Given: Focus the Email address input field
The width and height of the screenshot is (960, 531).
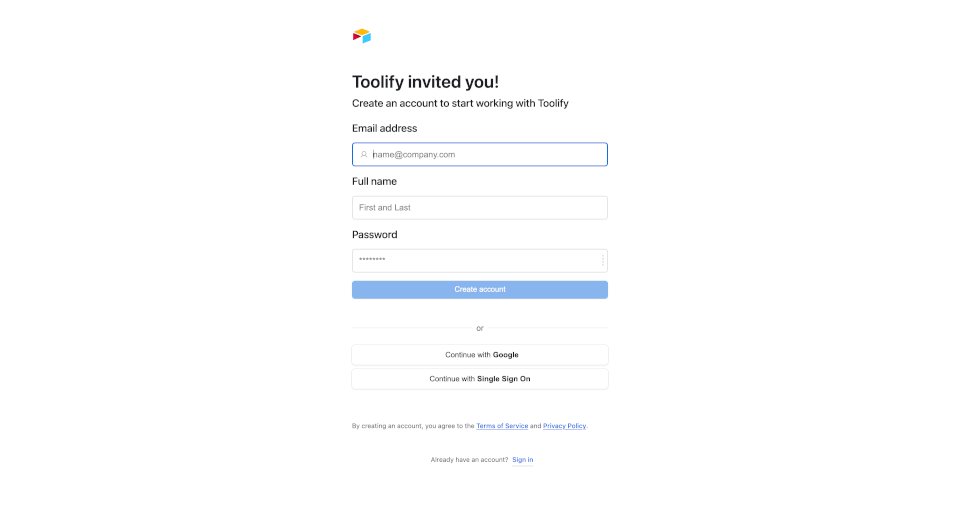Looking at the screenshot, I should click(x=479, y=154).
